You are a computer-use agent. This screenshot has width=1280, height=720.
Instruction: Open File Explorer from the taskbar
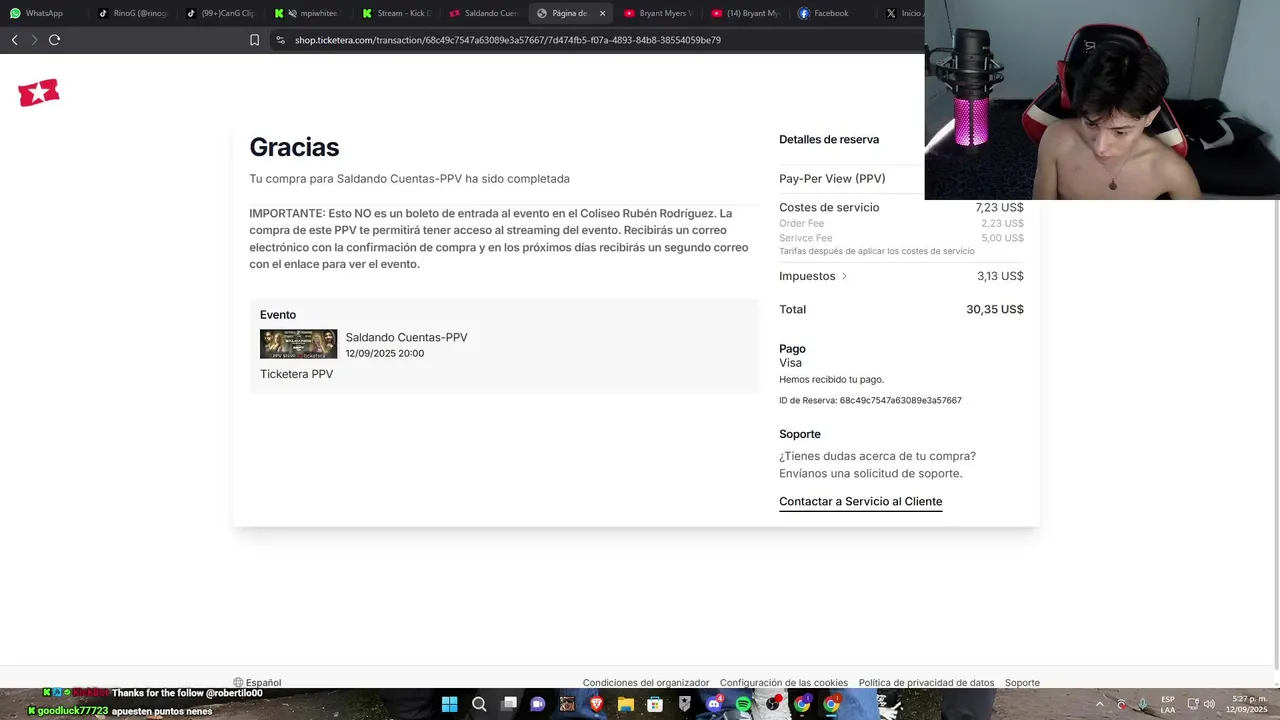pos(626,704)
